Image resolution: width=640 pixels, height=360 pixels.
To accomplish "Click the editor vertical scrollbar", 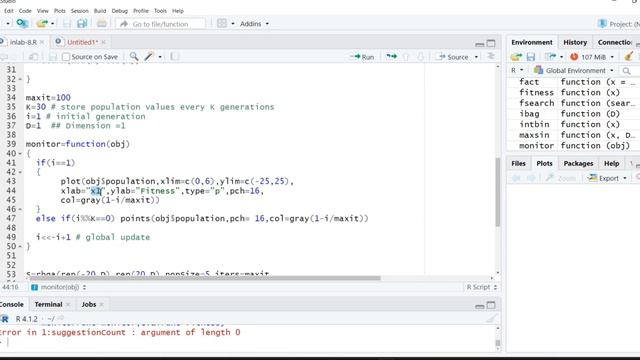I will coord(498,192).
